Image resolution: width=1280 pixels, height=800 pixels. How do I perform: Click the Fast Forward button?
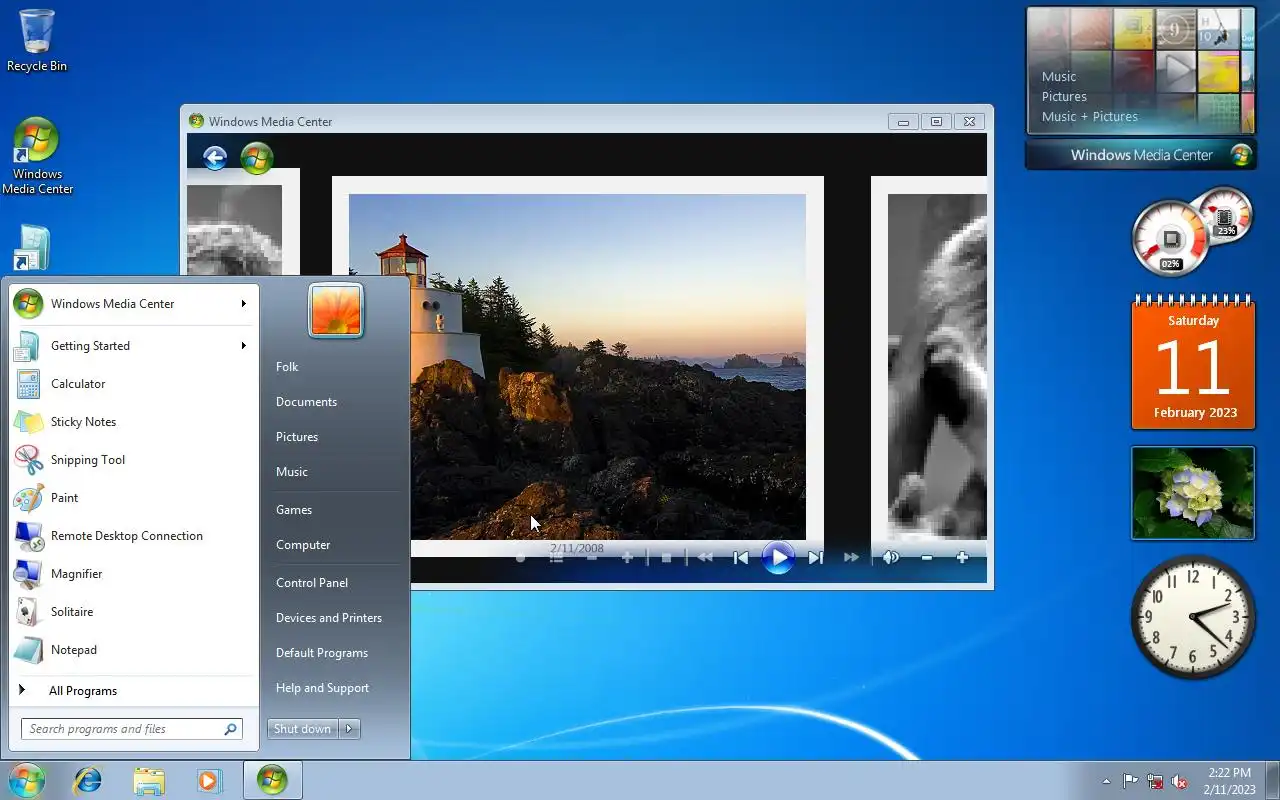(851, 558)
